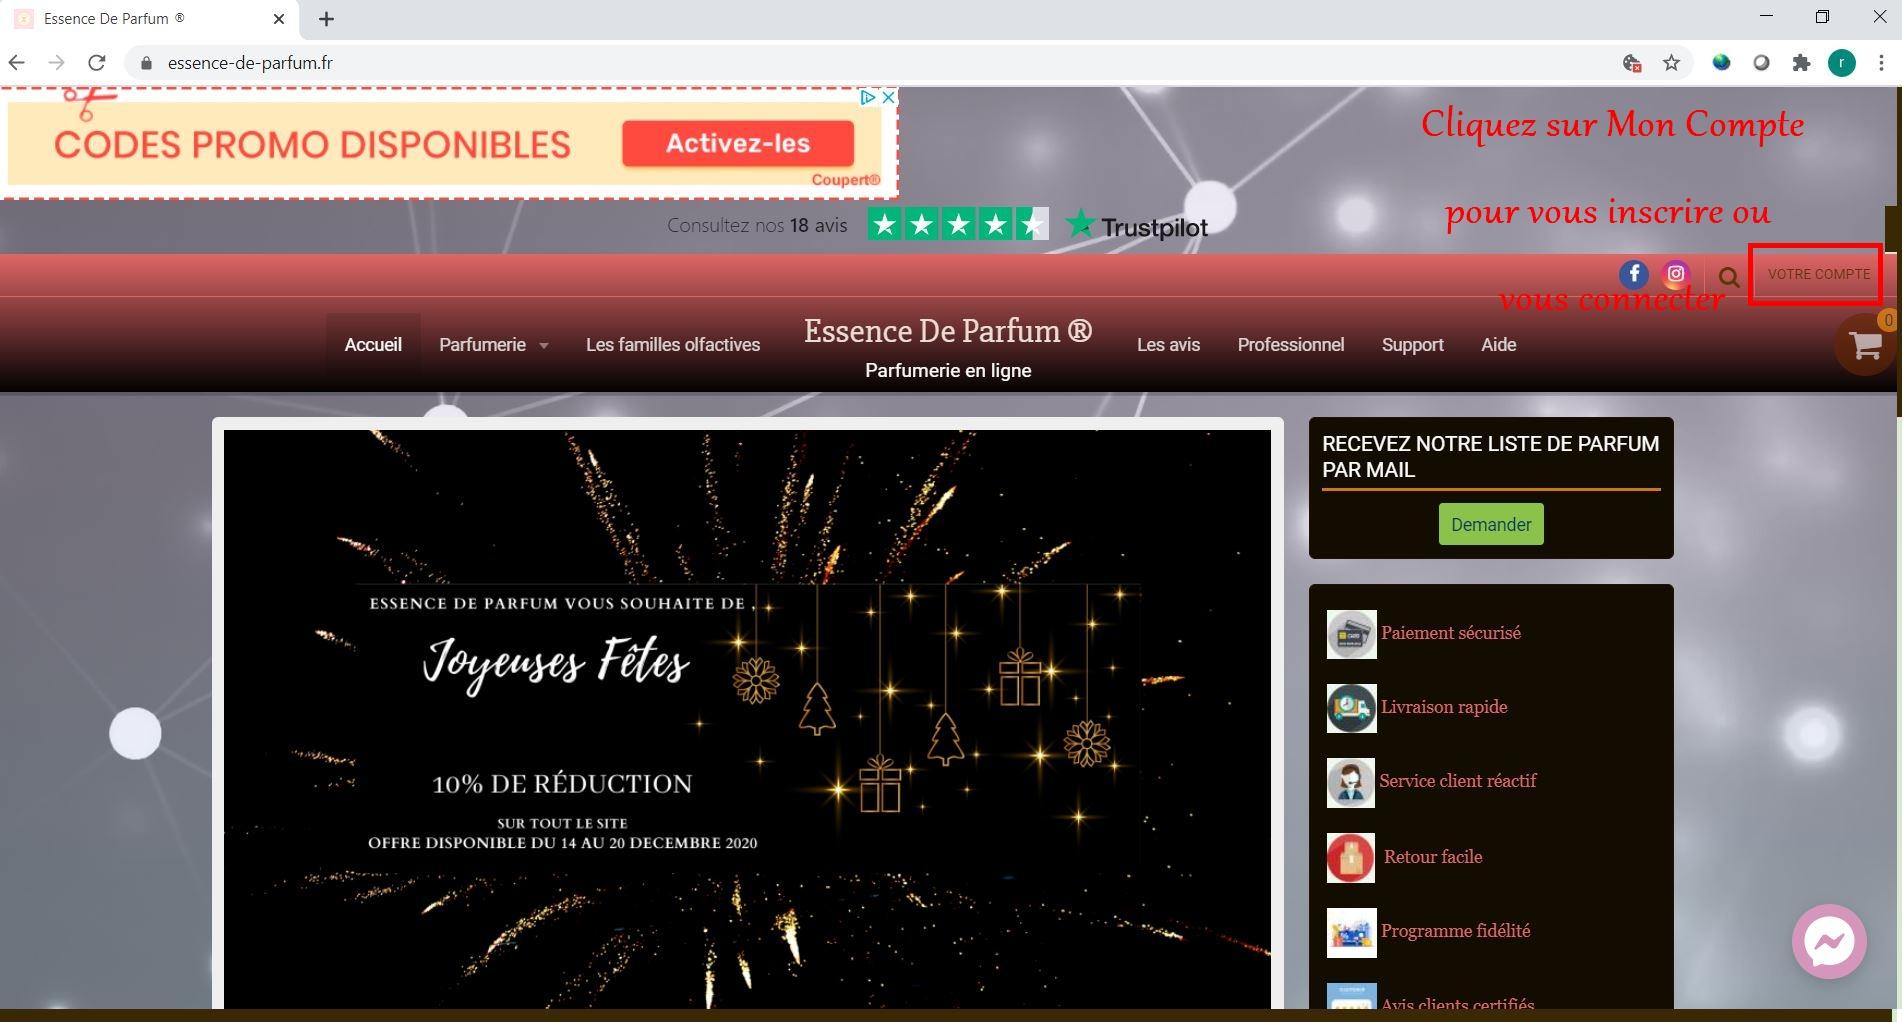Click the globe extension icon in toolbar

pos(1721,63)
